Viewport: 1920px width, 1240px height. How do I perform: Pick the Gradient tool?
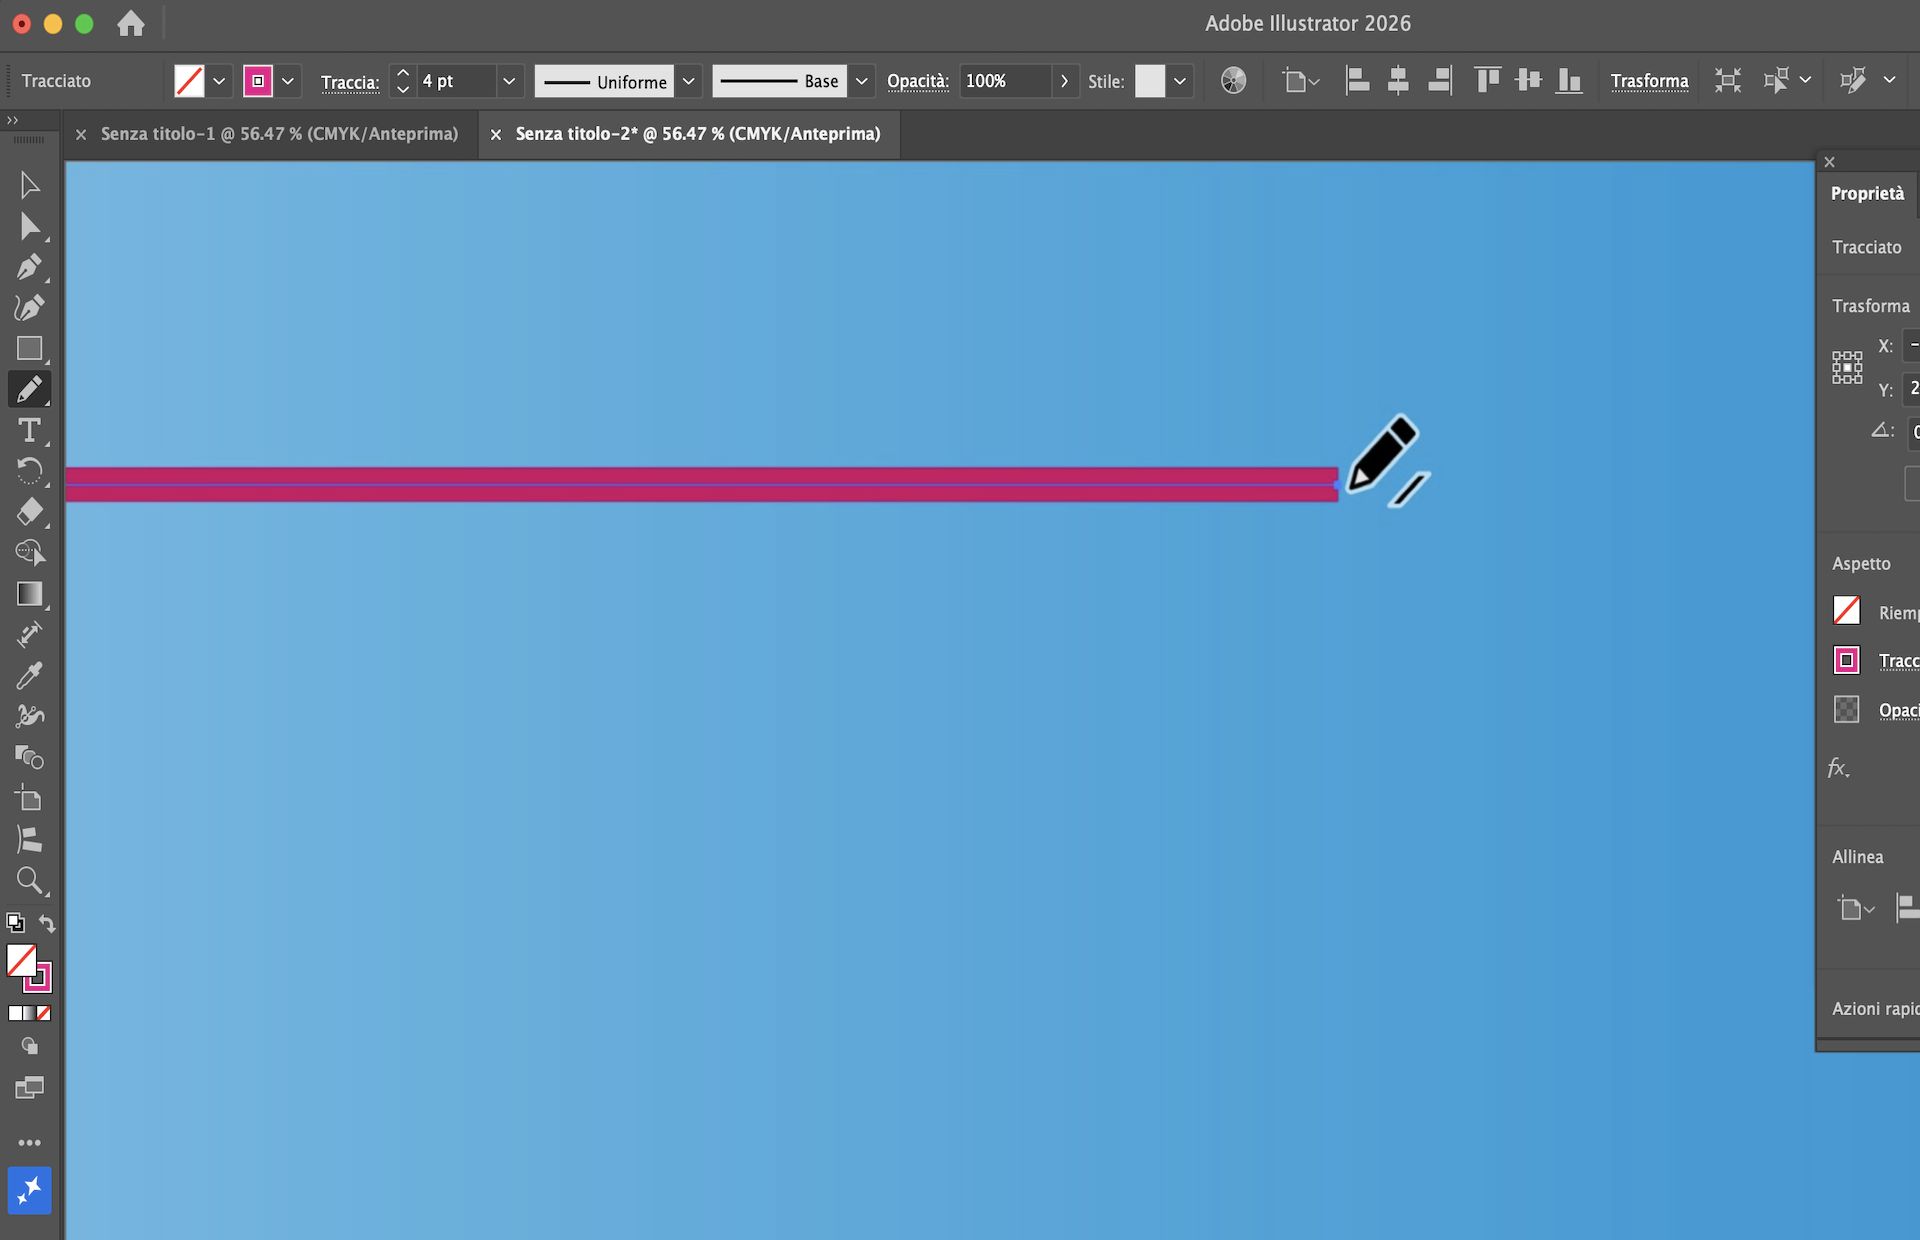pos(29,595)
